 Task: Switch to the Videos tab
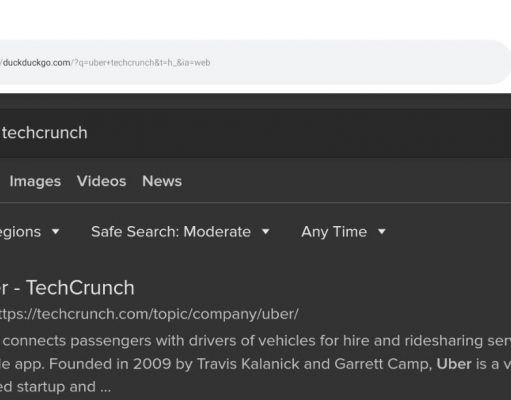[101, 181]
